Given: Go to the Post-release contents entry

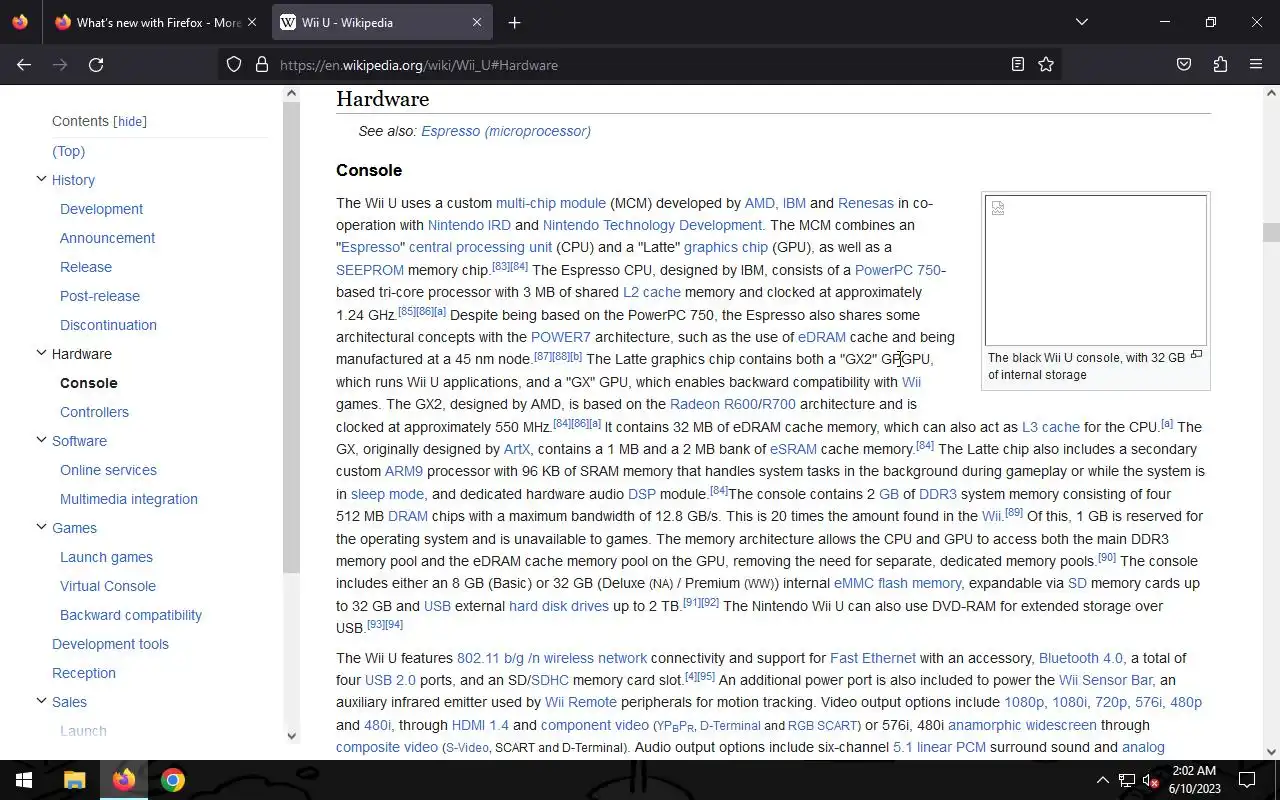Looking at the screenshot, I should click(100, 296).
